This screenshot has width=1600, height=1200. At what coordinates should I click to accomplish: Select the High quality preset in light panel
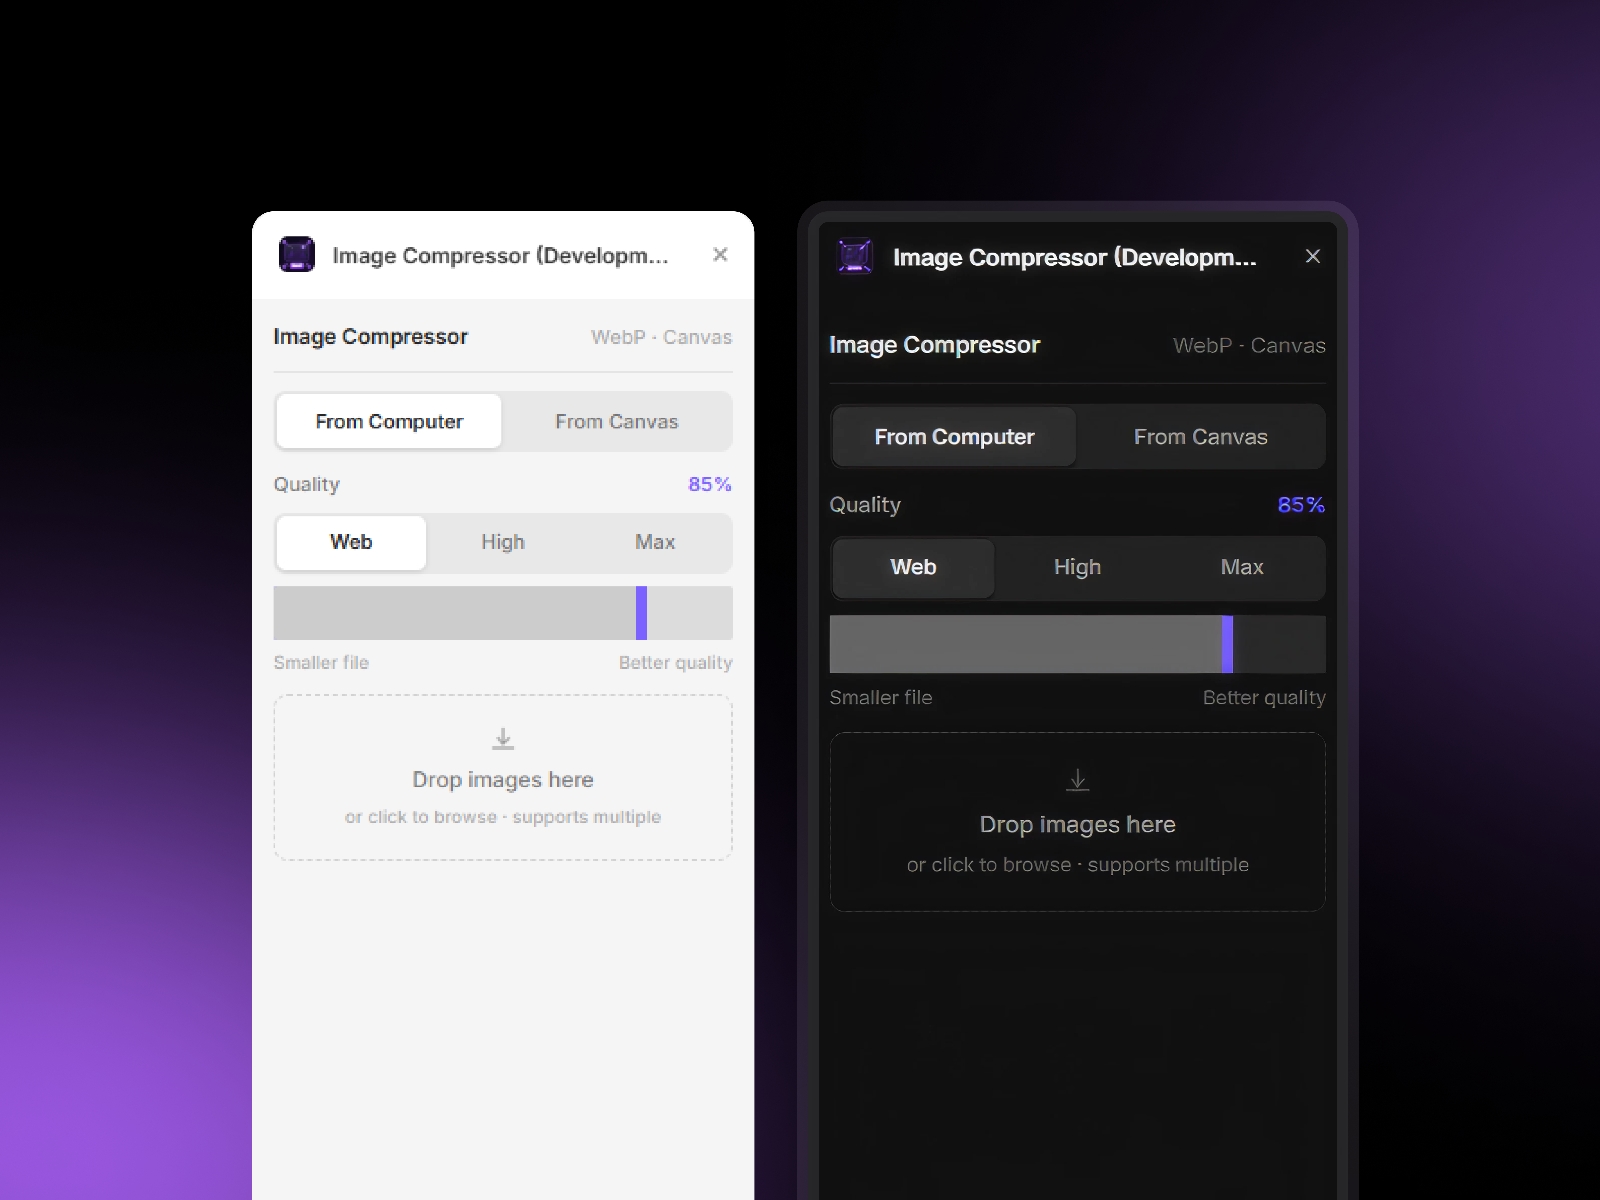[x=502, y=542]
